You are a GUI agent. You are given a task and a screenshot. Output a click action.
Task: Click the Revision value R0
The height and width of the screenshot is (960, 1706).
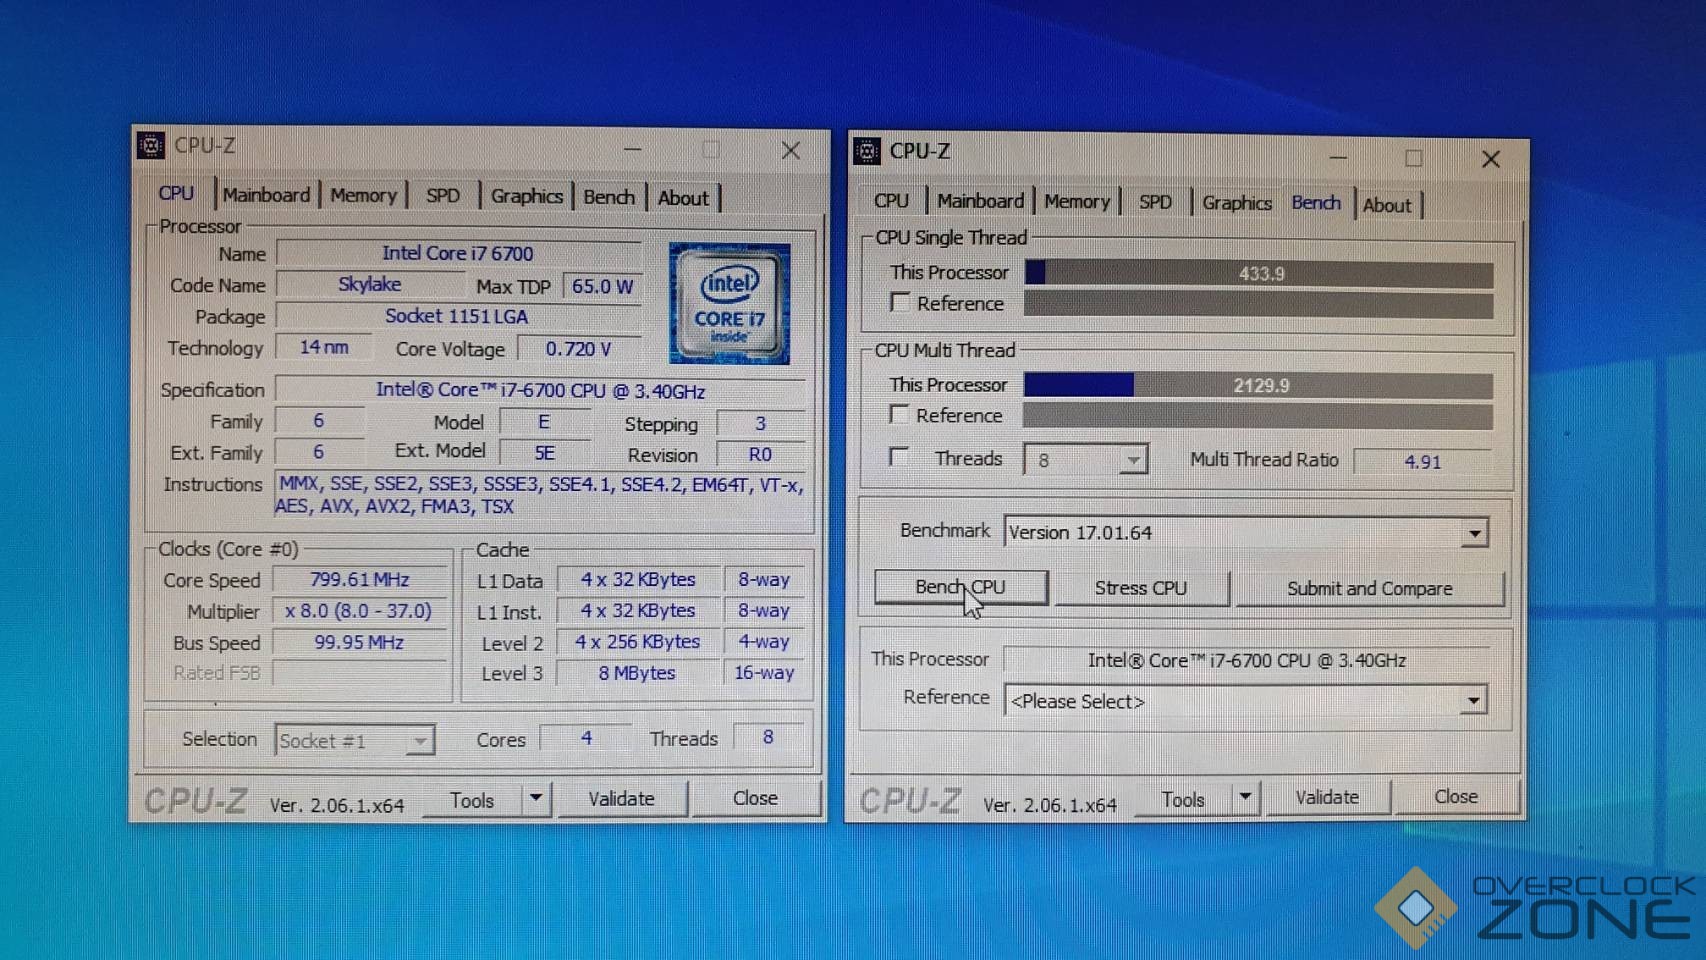pyautogui.click(x=760, y=455)
